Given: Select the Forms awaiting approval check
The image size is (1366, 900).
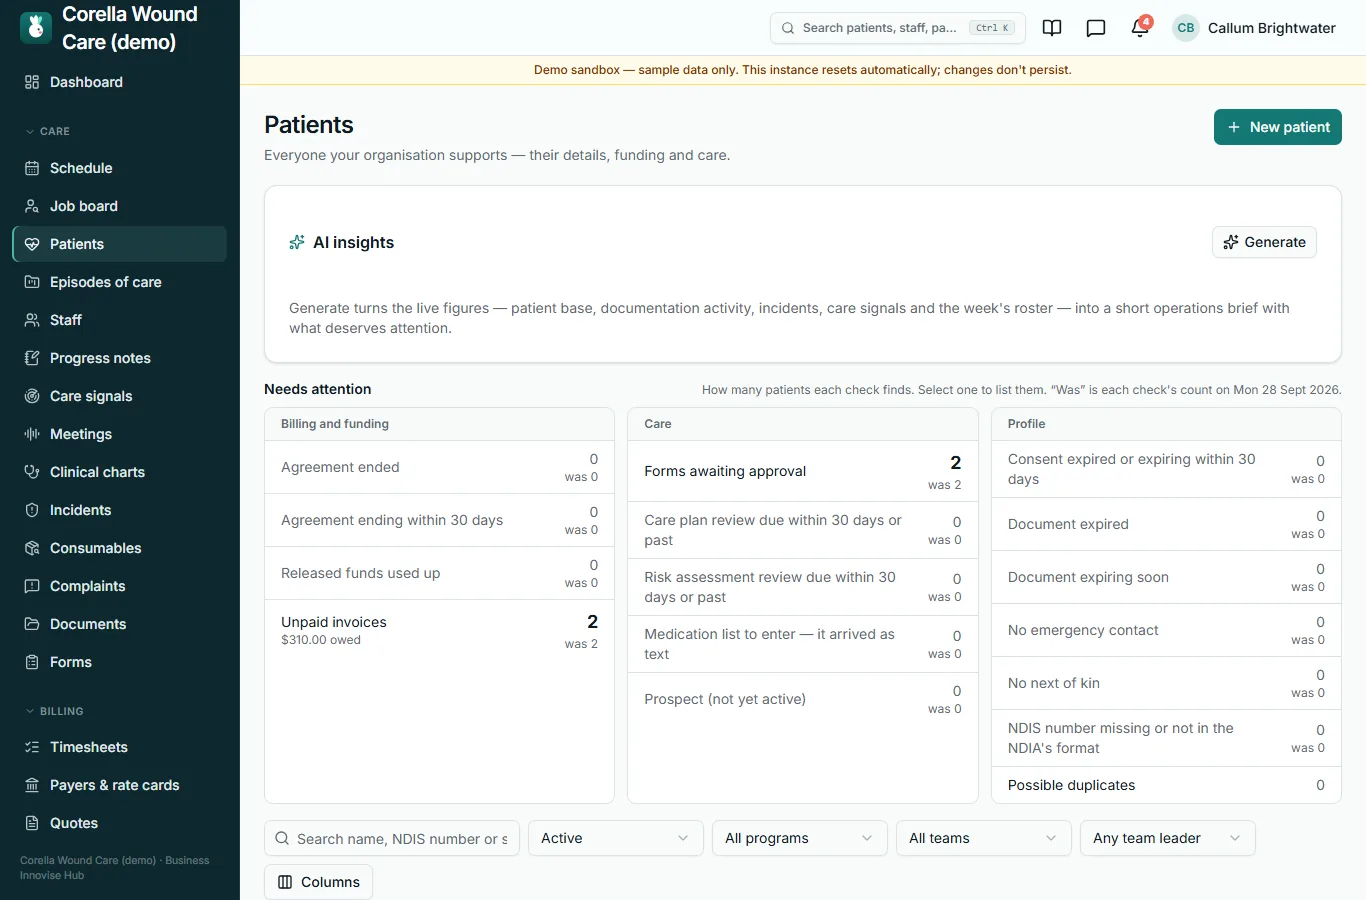Looking at the screenshot, I should coord(802,471).
